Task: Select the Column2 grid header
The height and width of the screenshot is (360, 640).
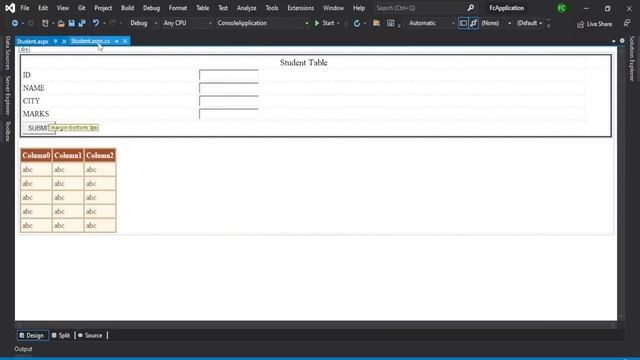Action: (x=100, y=156)
